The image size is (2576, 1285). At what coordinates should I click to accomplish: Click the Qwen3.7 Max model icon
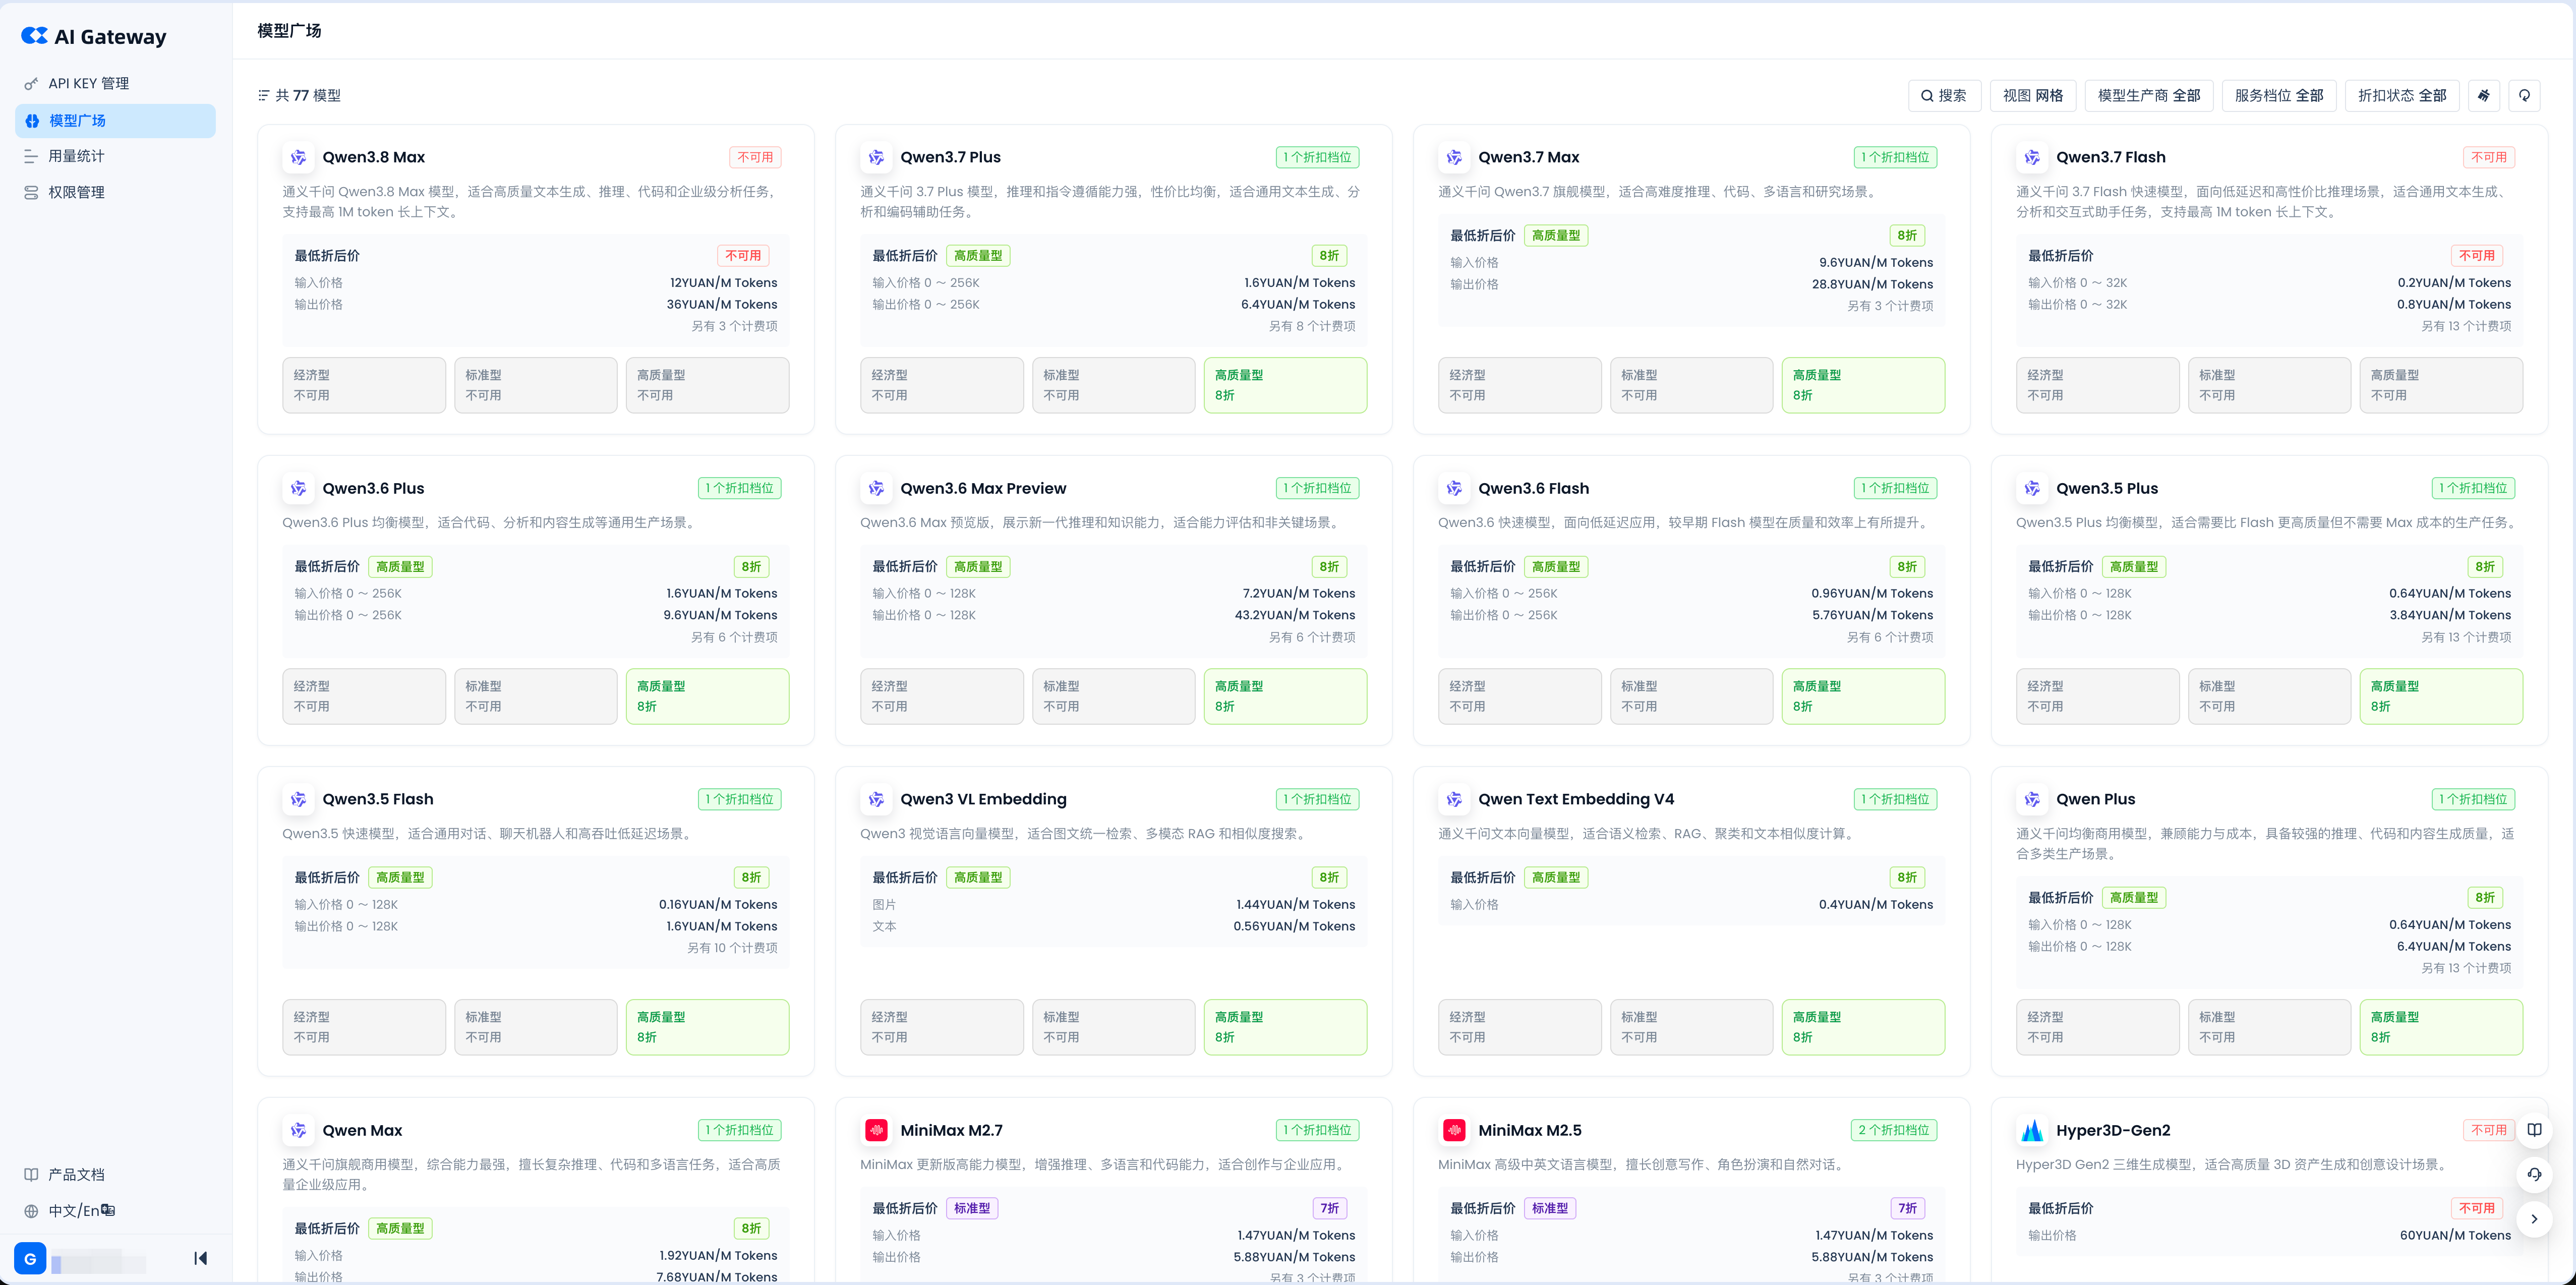[1454, 157]
